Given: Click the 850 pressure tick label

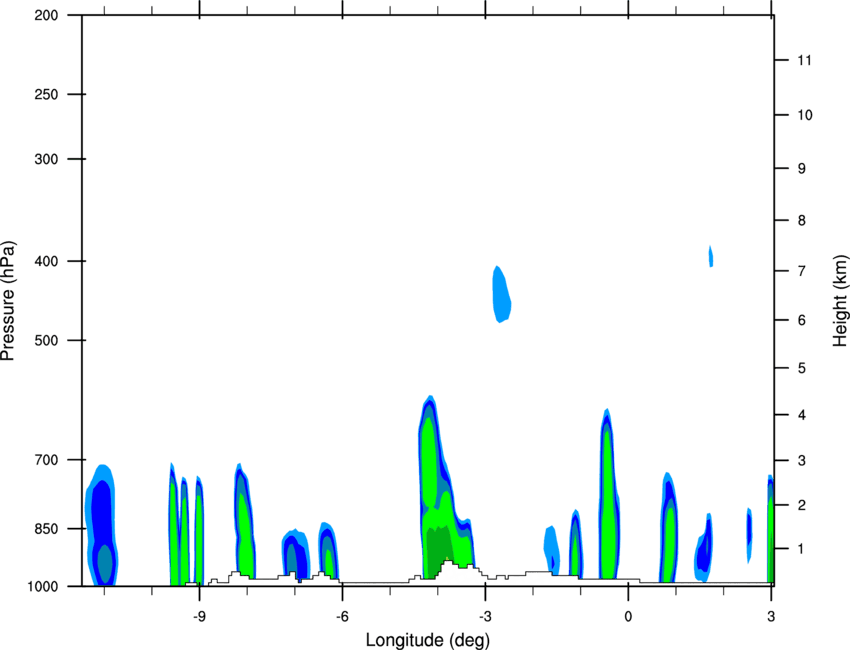Looking at the screenshot, I should [x=46, y=529].
